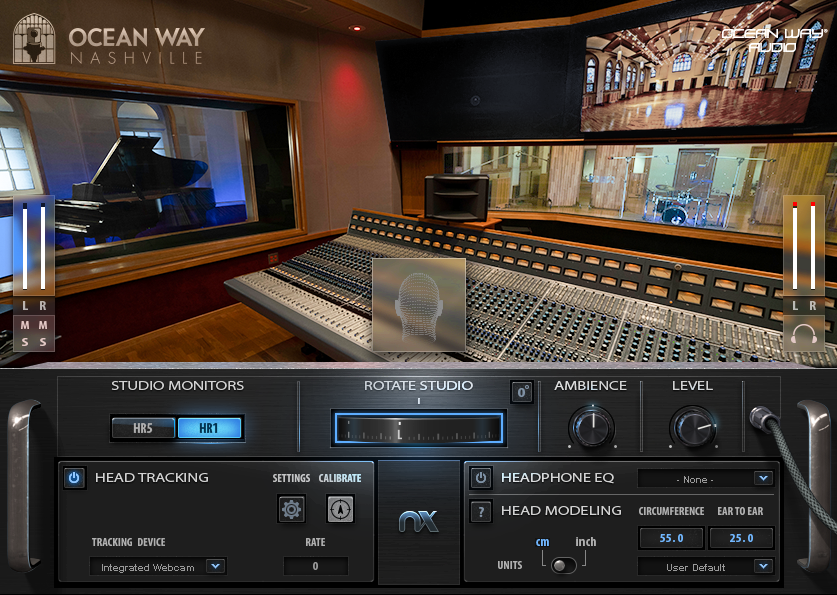837x595 pixels.
Task: Open the Headphone EQ preset dropdown
Action: point(705,479)
